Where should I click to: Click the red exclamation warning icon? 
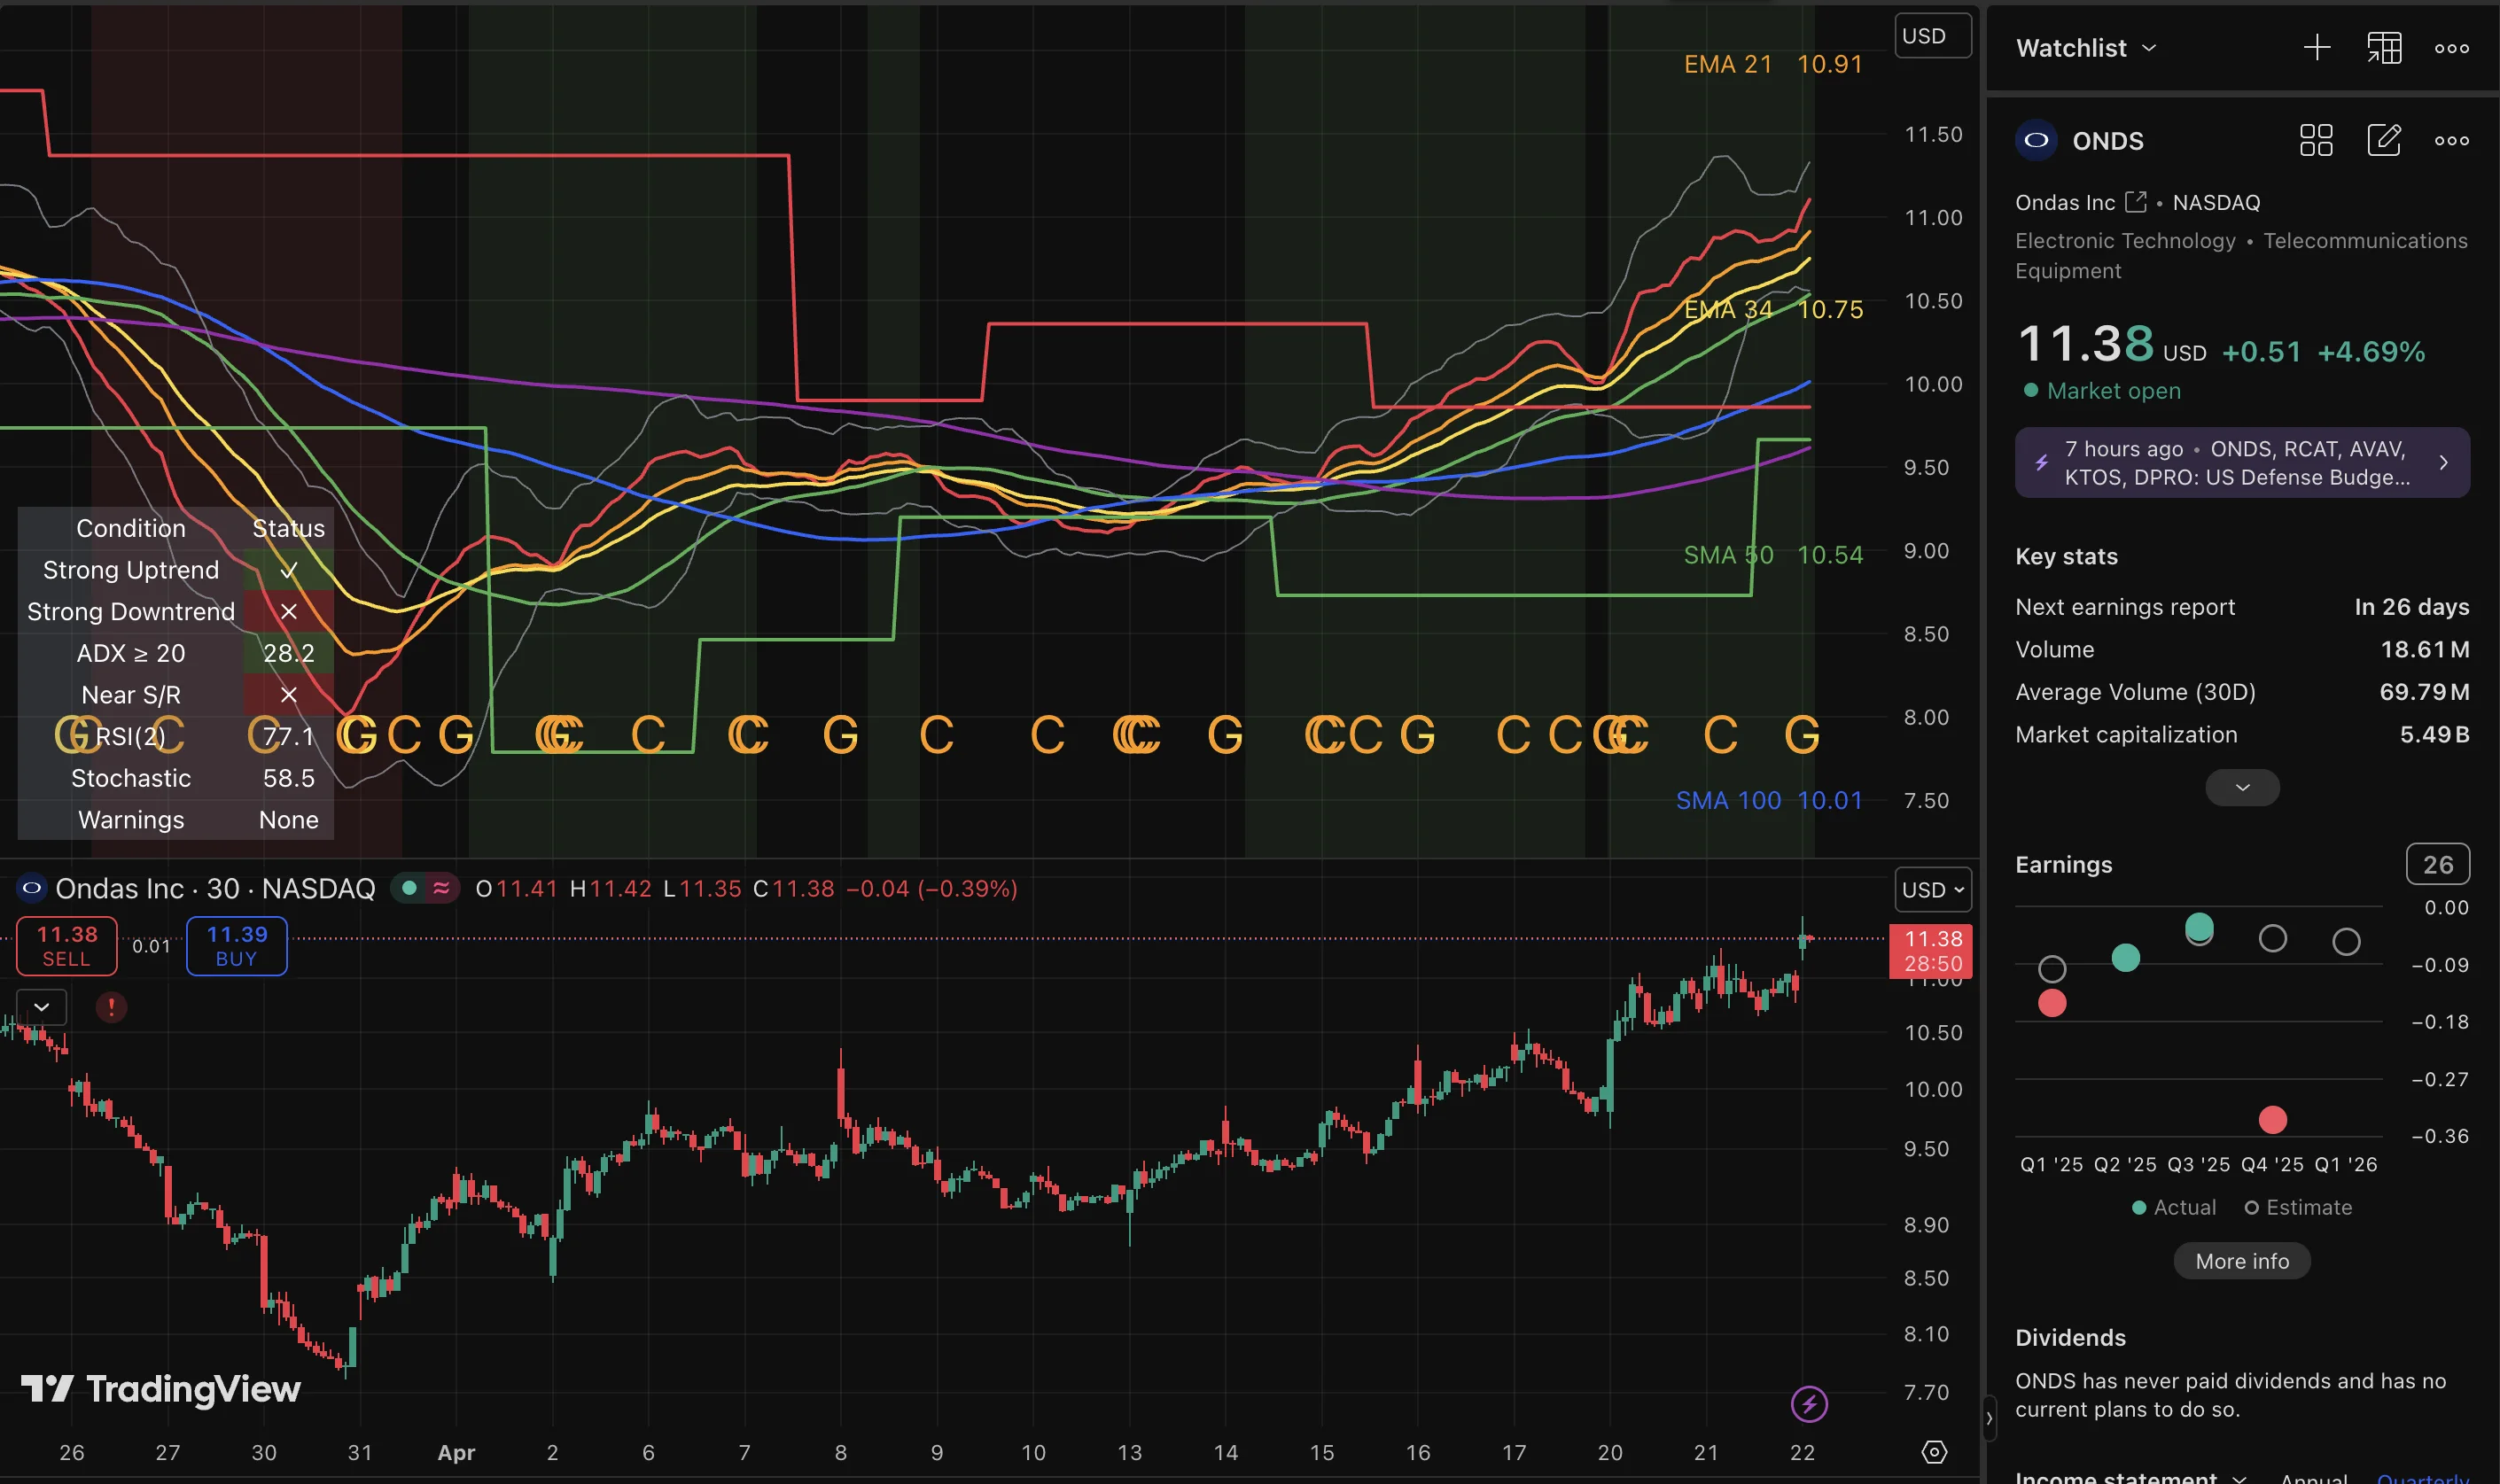[111, 1007]
